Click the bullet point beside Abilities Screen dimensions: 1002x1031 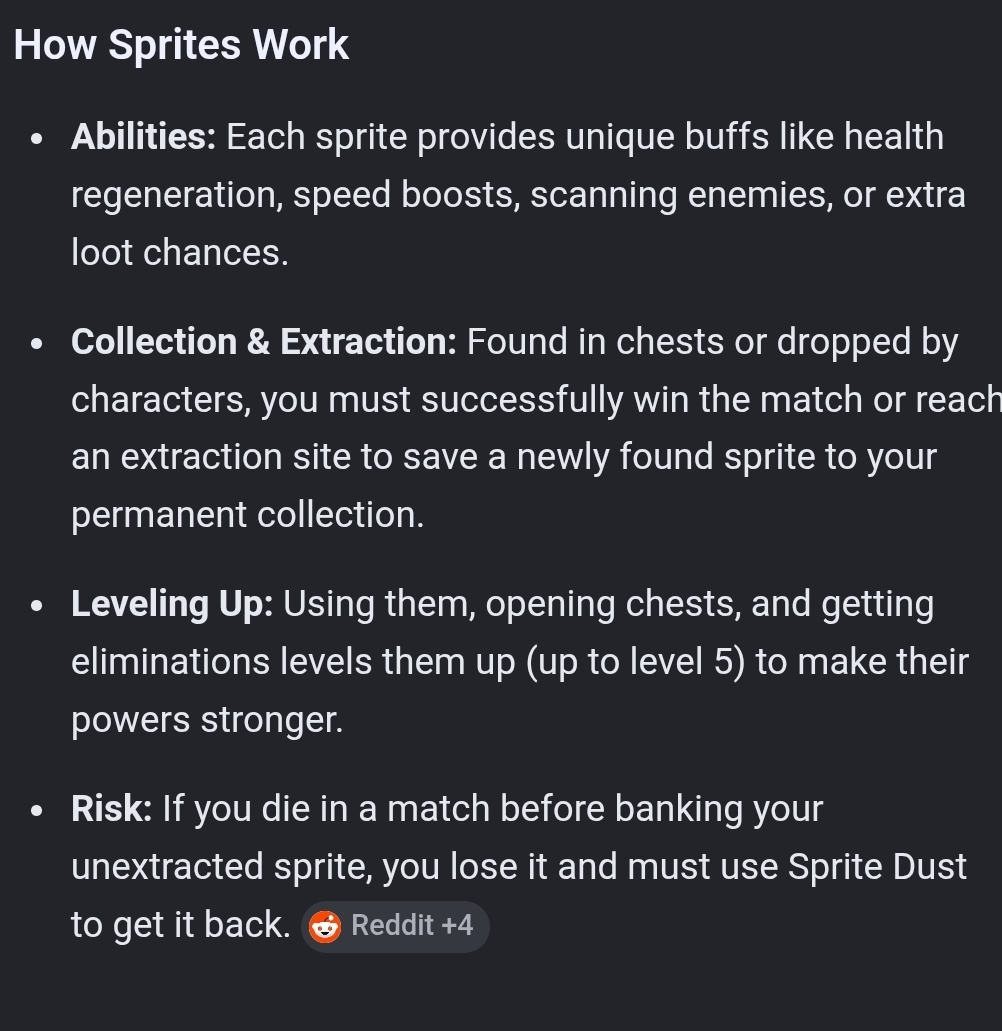pyautogui.click(x=37, y=139)
